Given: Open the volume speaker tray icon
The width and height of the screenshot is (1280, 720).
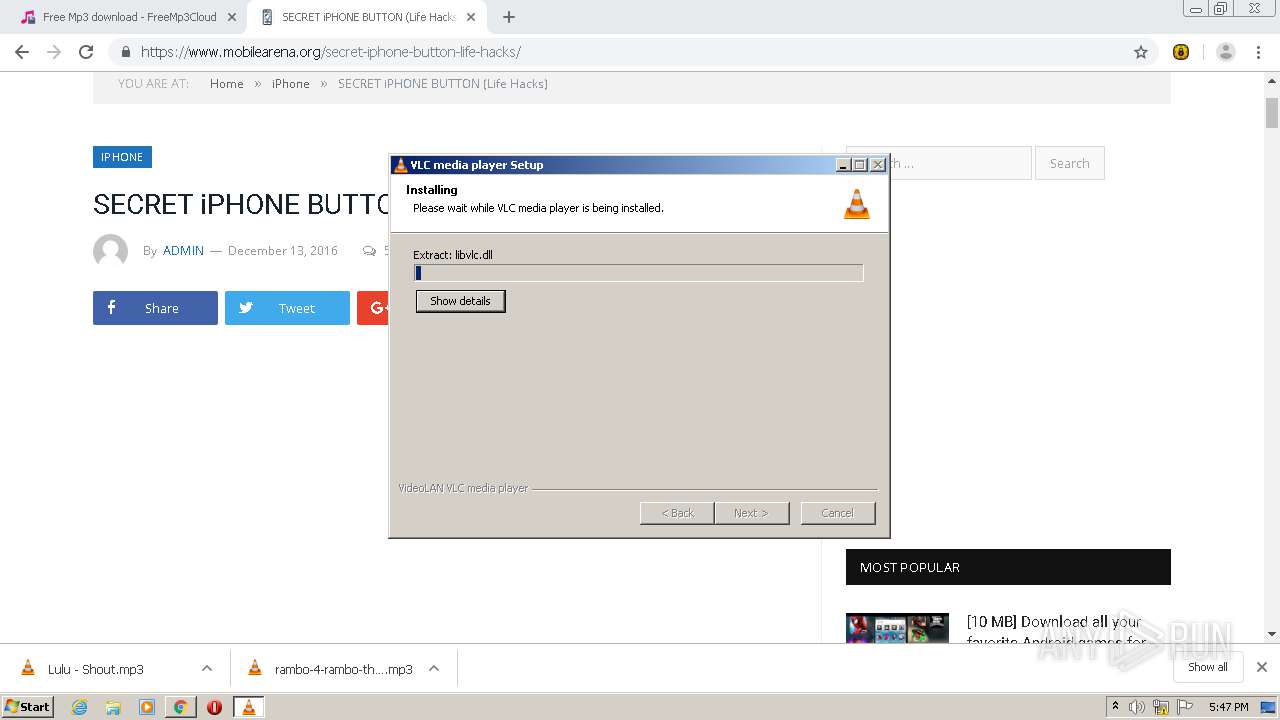Looking at the screenshot, I should coord(1137,707).
